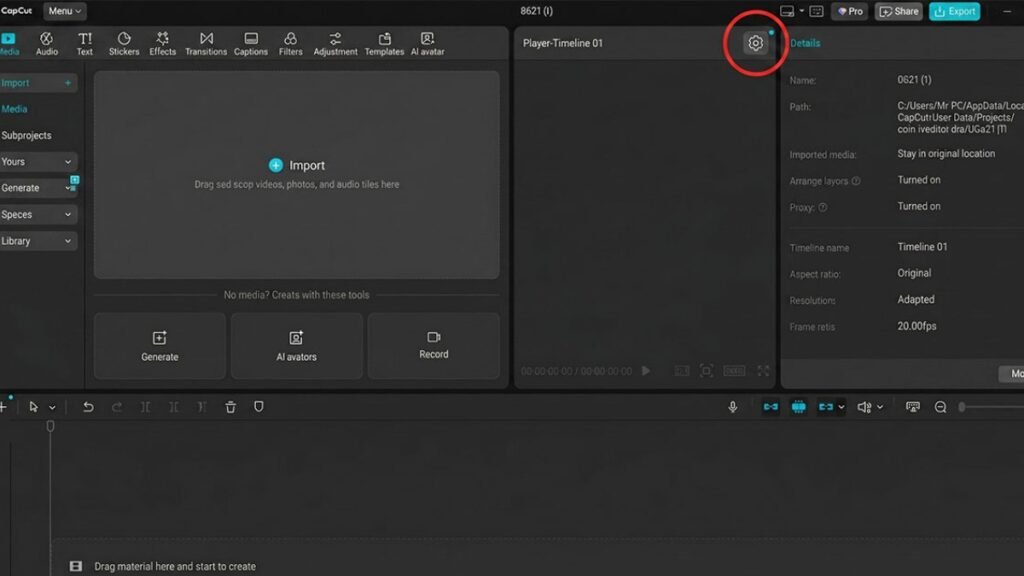Viewport: 1024px width, 576px height.
Task: Open the linkage options dropdown arrow
Action: point(841,408)
